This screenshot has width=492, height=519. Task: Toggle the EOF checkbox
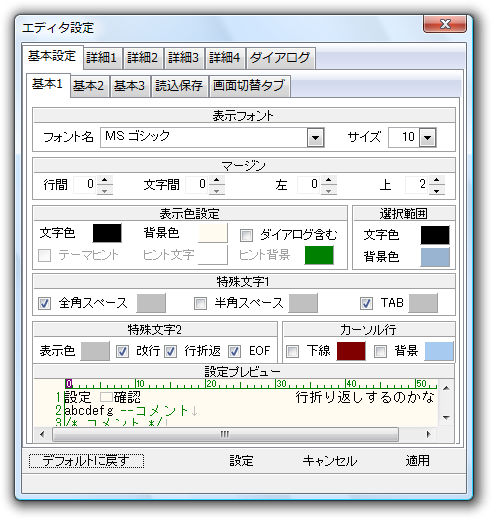pyautogui.click(x=234, y=351)
